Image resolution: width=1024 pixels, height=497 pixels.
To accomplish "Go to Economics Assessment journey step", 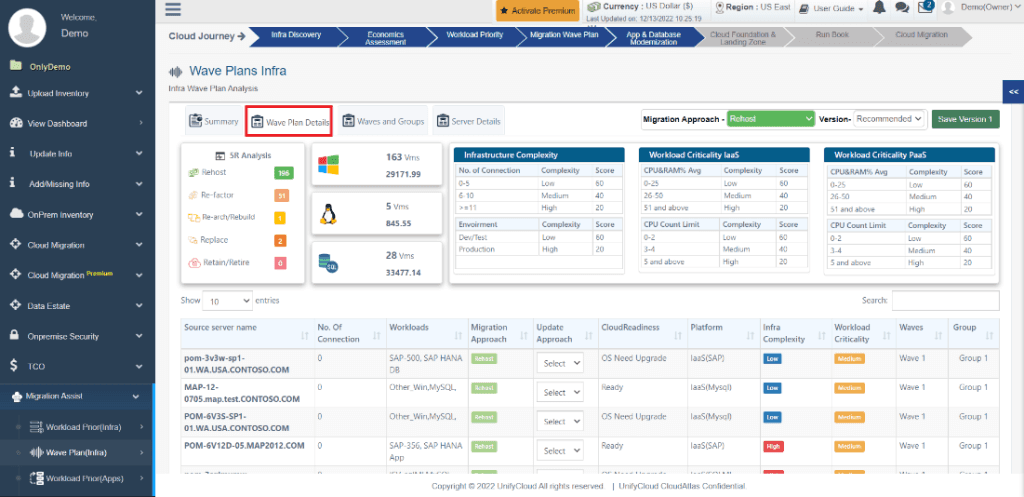I will tap(385, 37).
